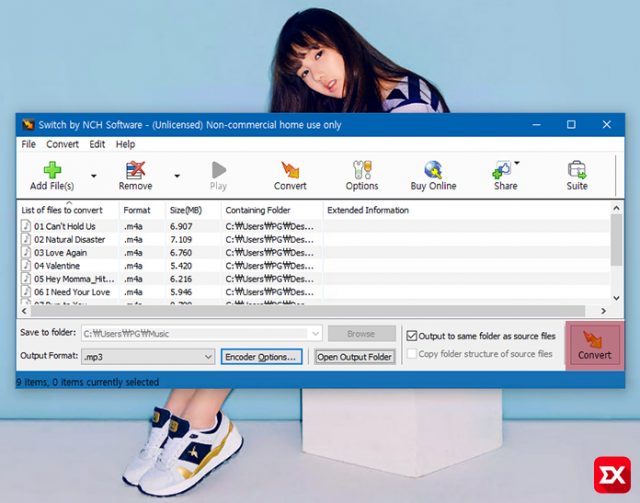This screenshot has height=503, width=640.
Task: Click the Play toolbar button
Action: 218,176
